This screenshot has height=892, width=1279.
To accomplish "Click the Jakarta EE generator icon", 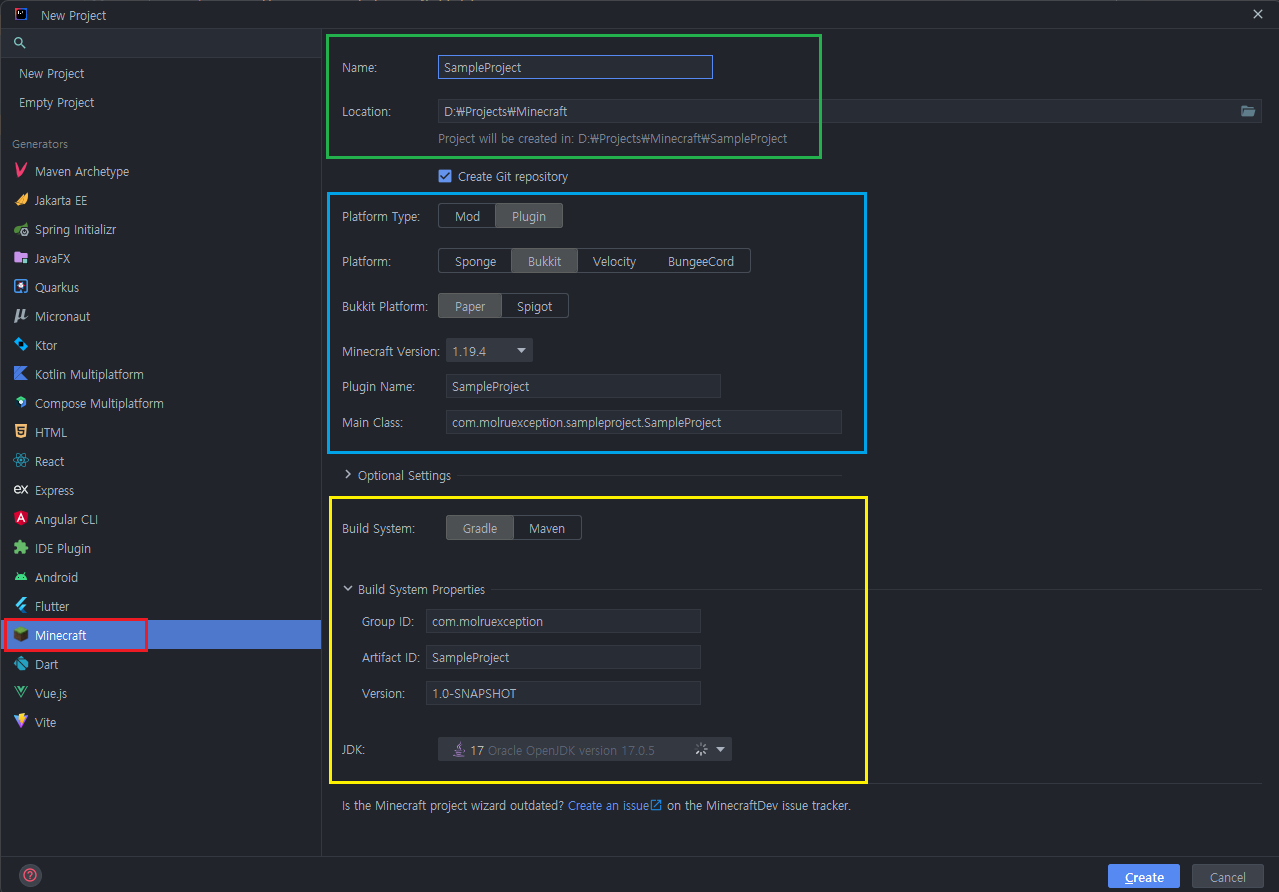I will point(21,200).
